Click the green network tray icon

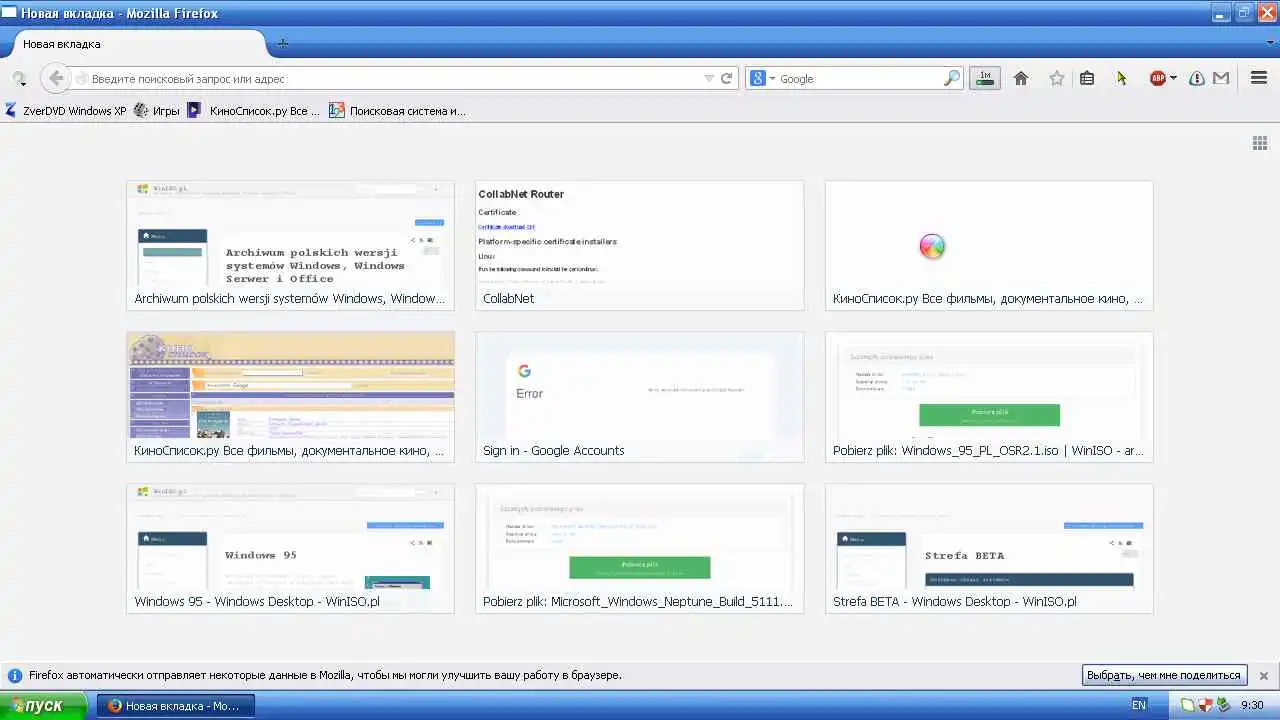[x=1222, y=705]
